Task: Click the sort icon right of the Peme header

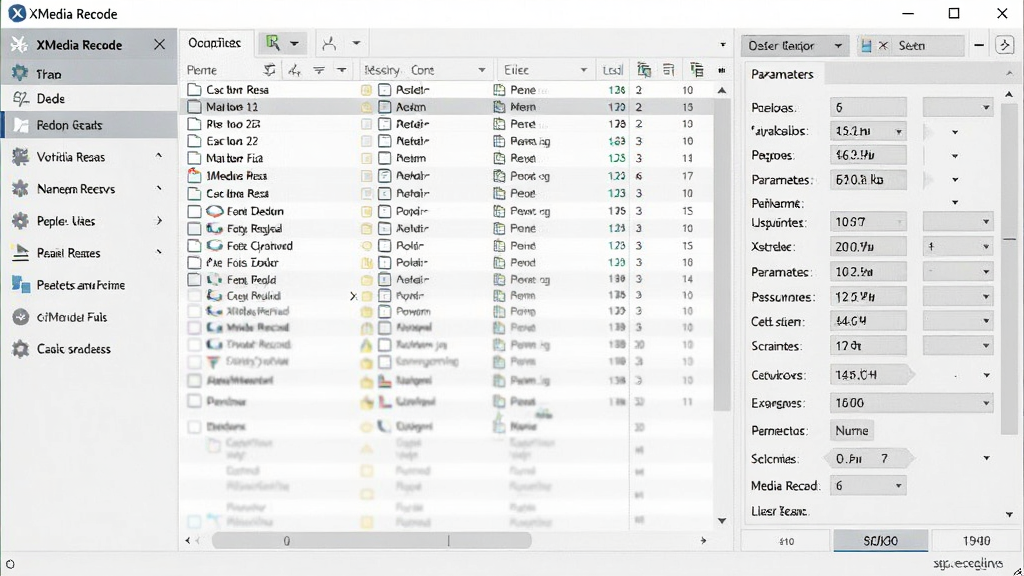Action: coord(269,70)
